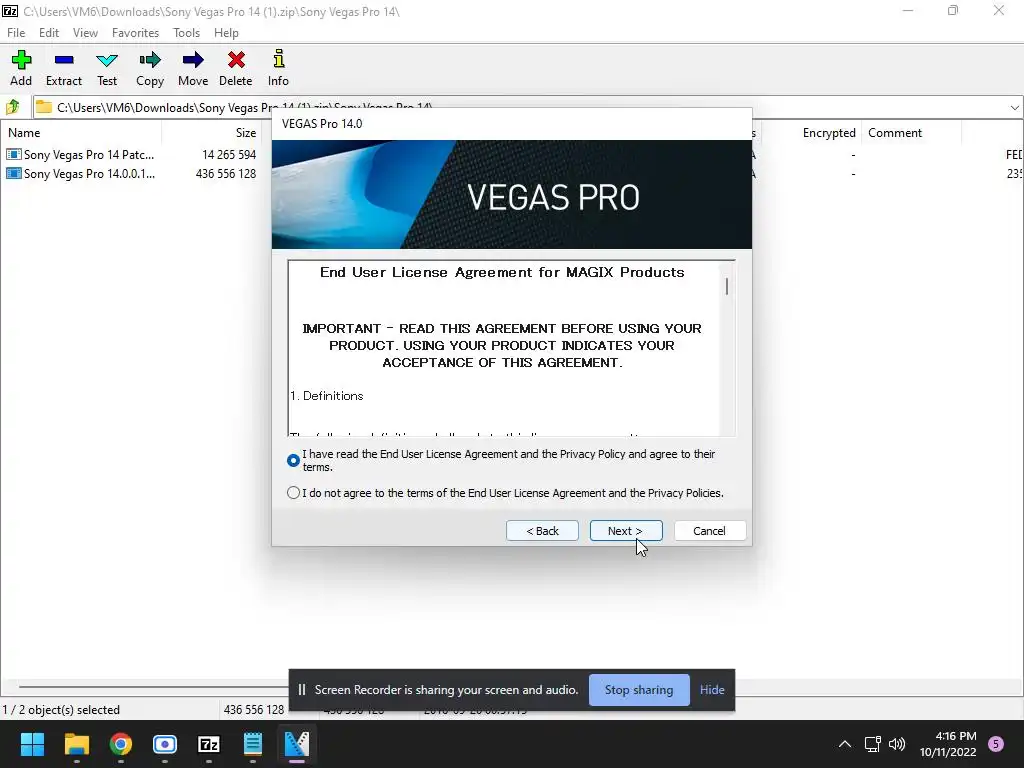This screenshot has height=768, width=1024.
Task: Open the Help menu
Action: 226,33
